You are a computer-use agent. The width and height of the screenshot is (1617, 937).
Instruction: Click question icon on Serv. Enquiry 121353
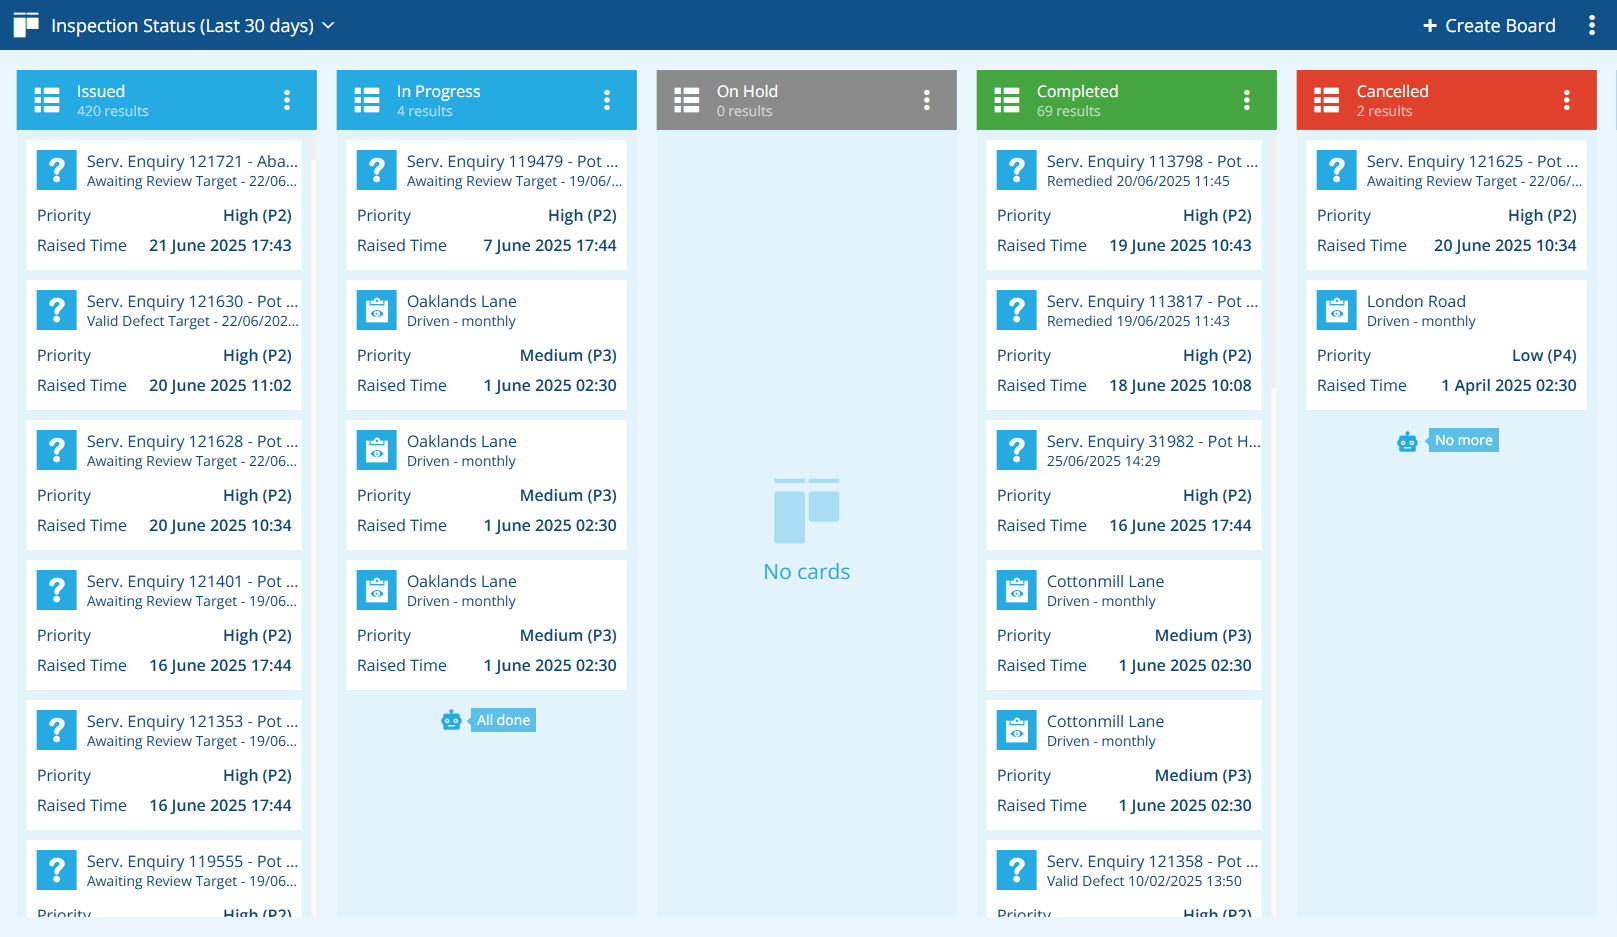coord(57,730)
